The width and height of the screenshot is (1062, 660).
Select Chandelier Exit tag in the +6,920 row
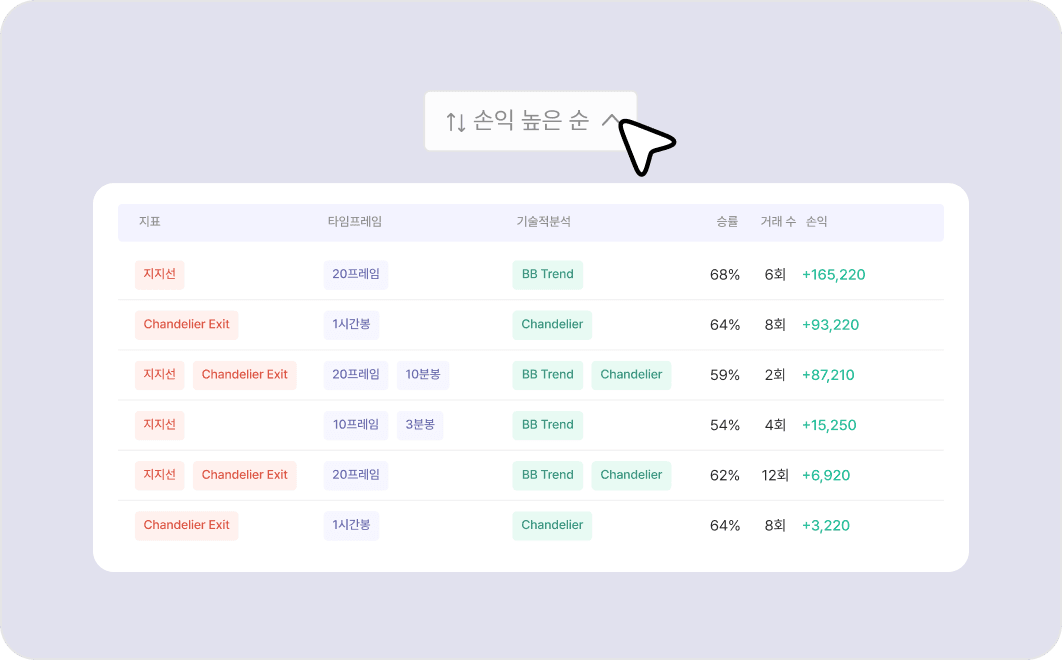(245, 475)
